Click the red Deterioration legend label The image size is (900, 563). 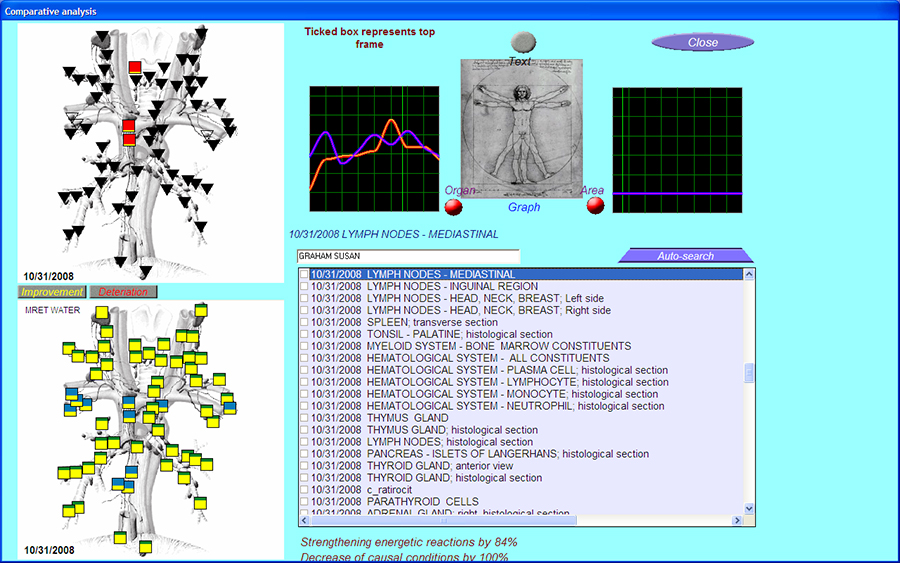tap(123, 292)
